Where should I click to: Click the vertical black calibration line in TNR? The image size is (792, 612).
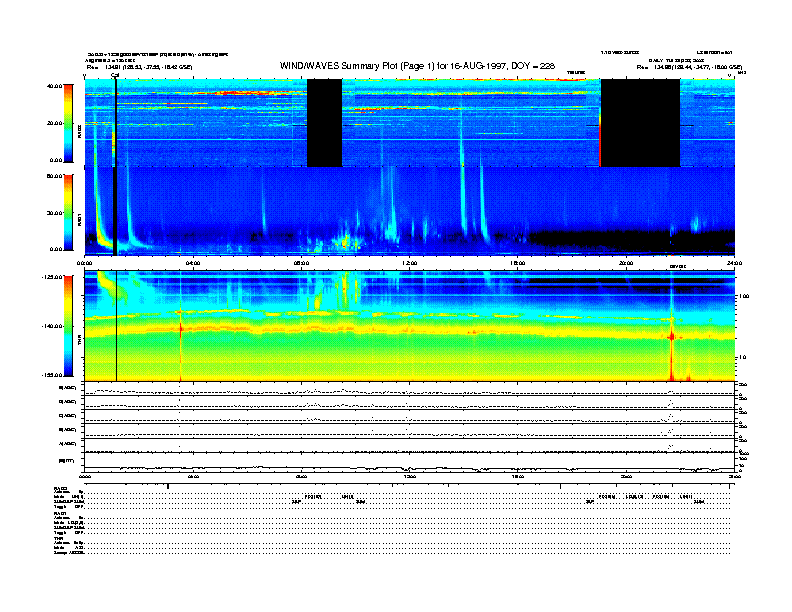(117, 326)
